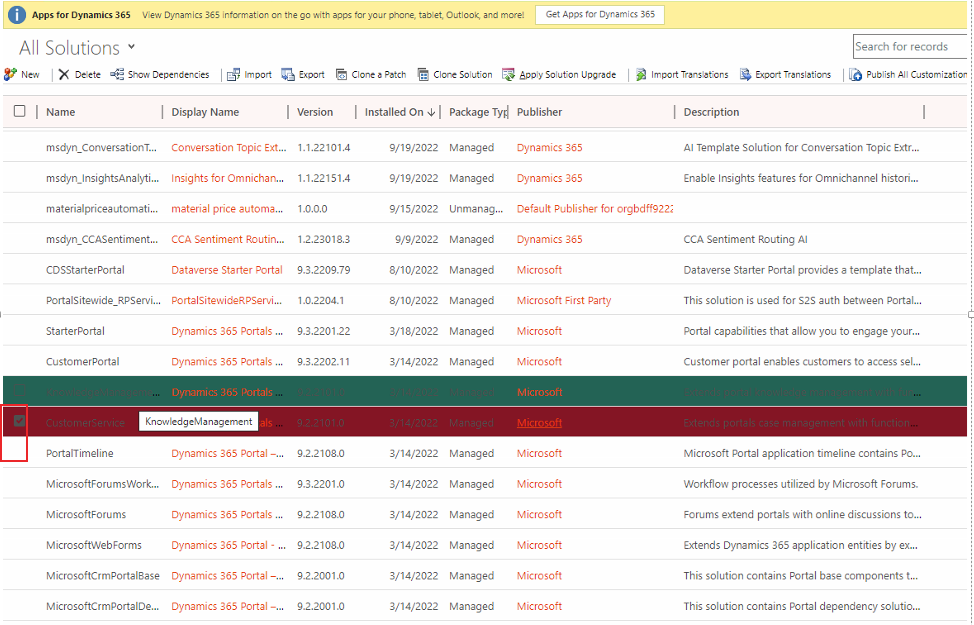Sort by Publisher column header
The height and width of the screenshot is (625, 974).
[539, 112]
